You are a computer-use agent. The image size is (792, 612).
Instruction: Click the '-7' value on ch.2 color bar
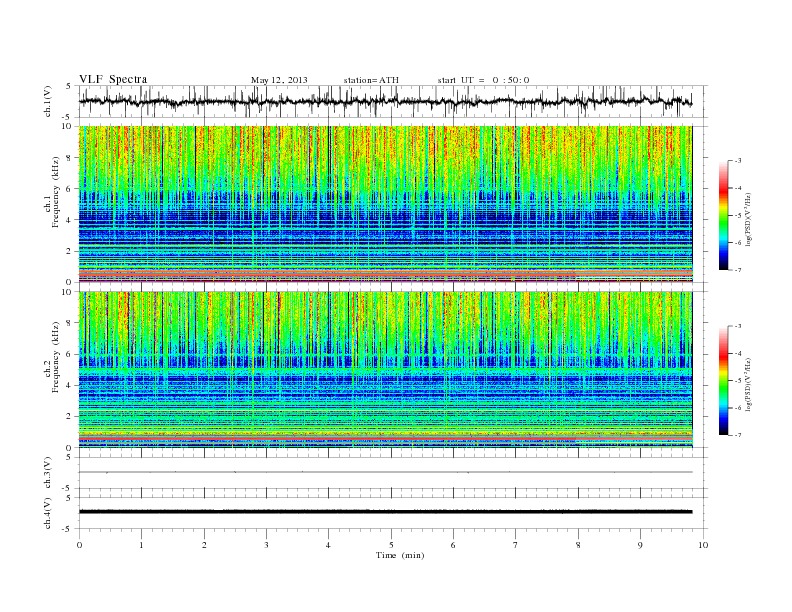(737, 435)
